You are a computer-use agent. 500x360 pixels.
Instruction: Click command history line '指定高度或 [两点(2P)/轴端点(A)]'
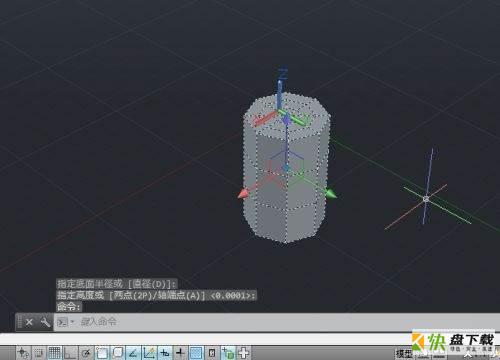point(156,295)
